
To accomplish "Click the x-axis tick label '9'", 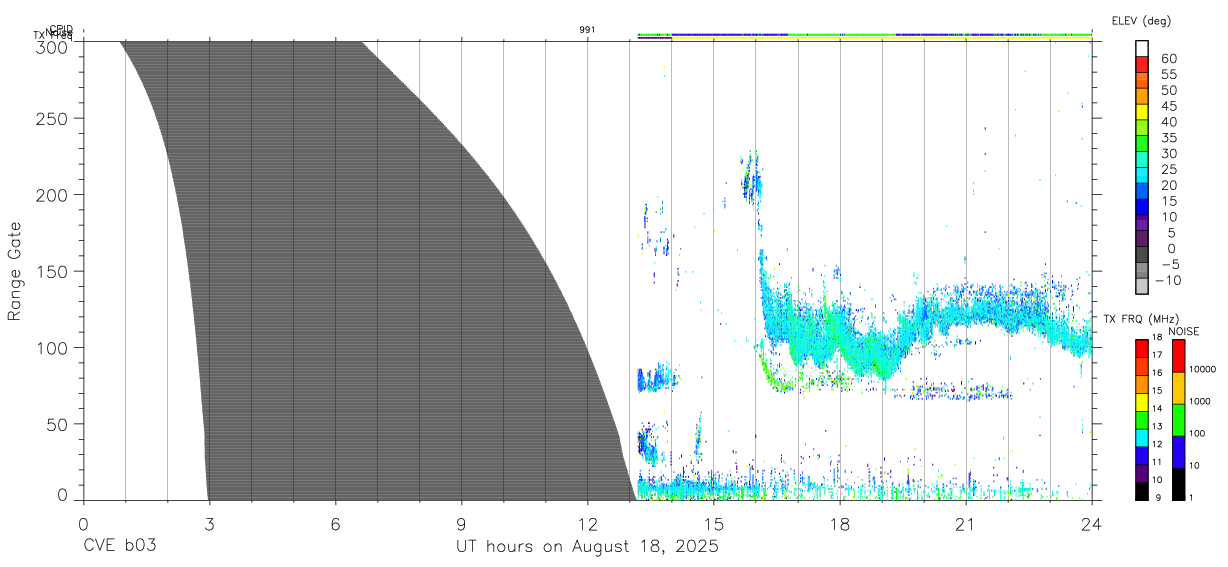I will pos(461,525).
